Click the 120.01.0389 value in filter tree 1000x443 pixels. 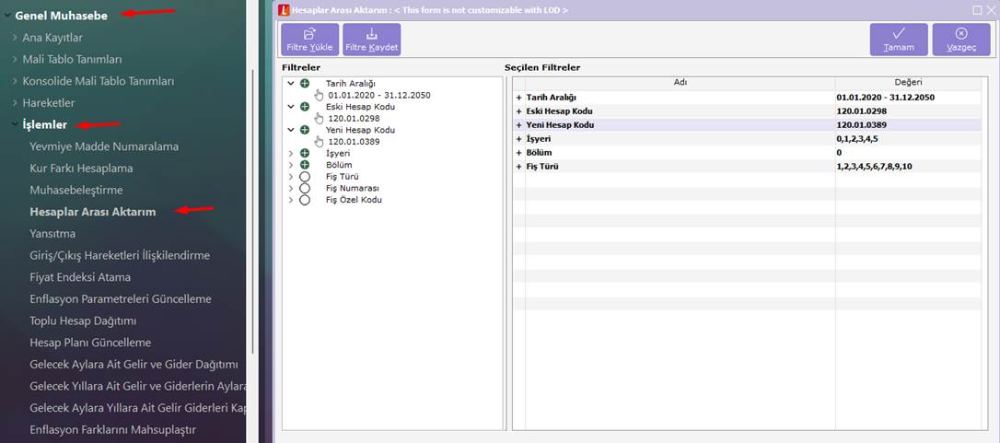click(x=354, y=142)
